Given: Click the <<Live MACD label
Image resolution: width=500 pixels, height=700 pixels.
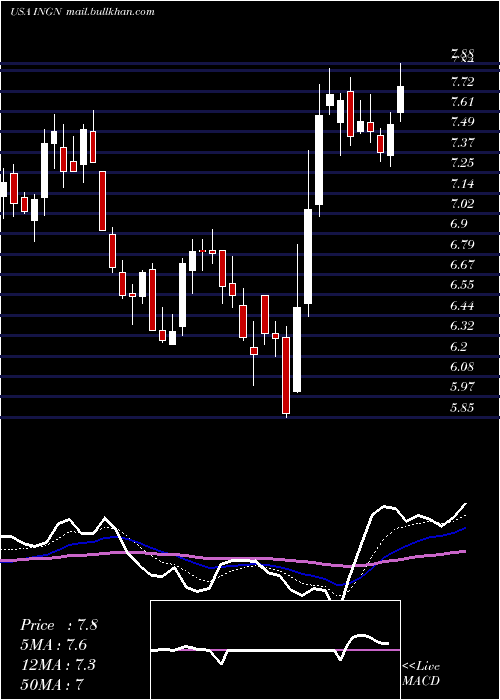Looking at the screenshot, I should point(421,673).
